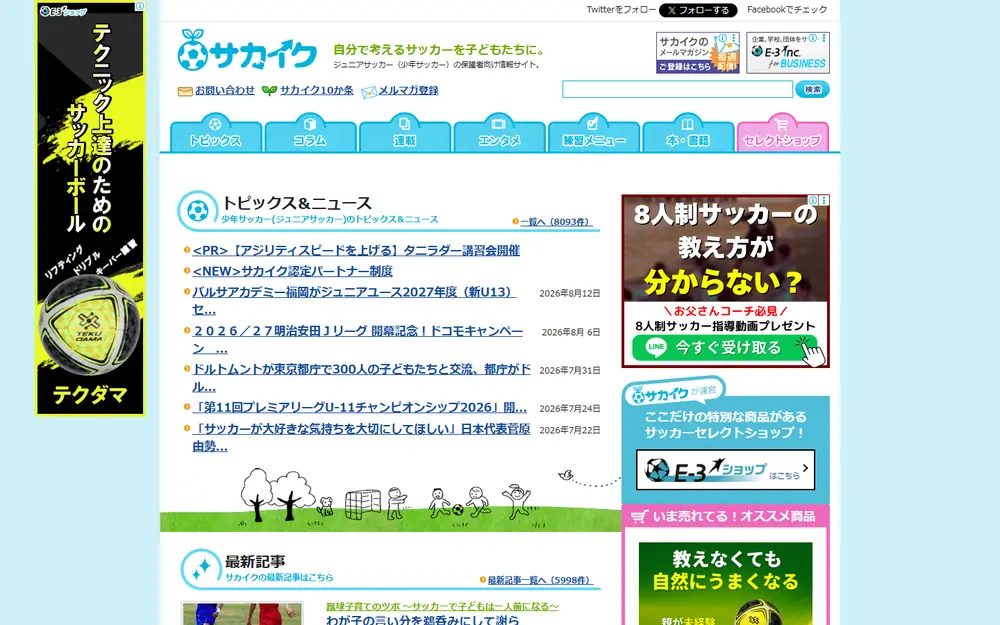Click the 検索 search button
This screenshot has width=1000, height=625.
[812, 89]
